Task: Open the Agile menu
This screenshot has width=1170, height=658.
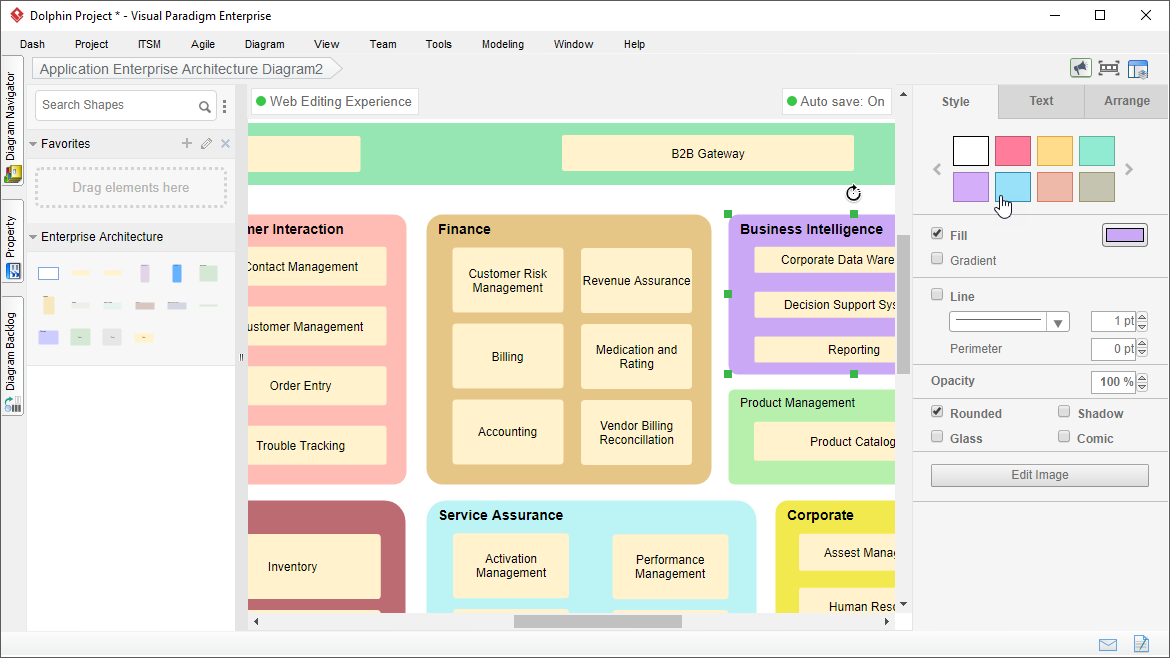Action: (x=203, y=44)
